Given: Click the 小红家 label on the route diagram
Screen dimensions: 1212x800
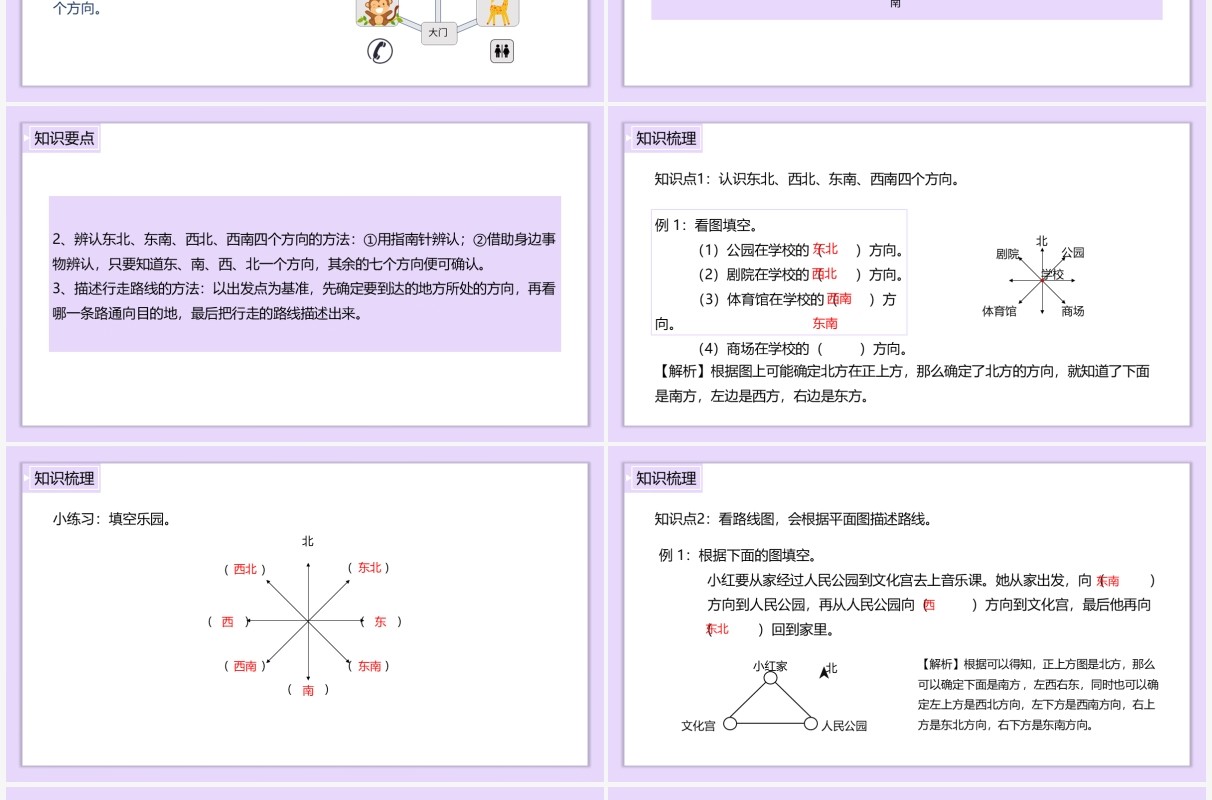Looking at the screenshot, I should click(770, 665).
